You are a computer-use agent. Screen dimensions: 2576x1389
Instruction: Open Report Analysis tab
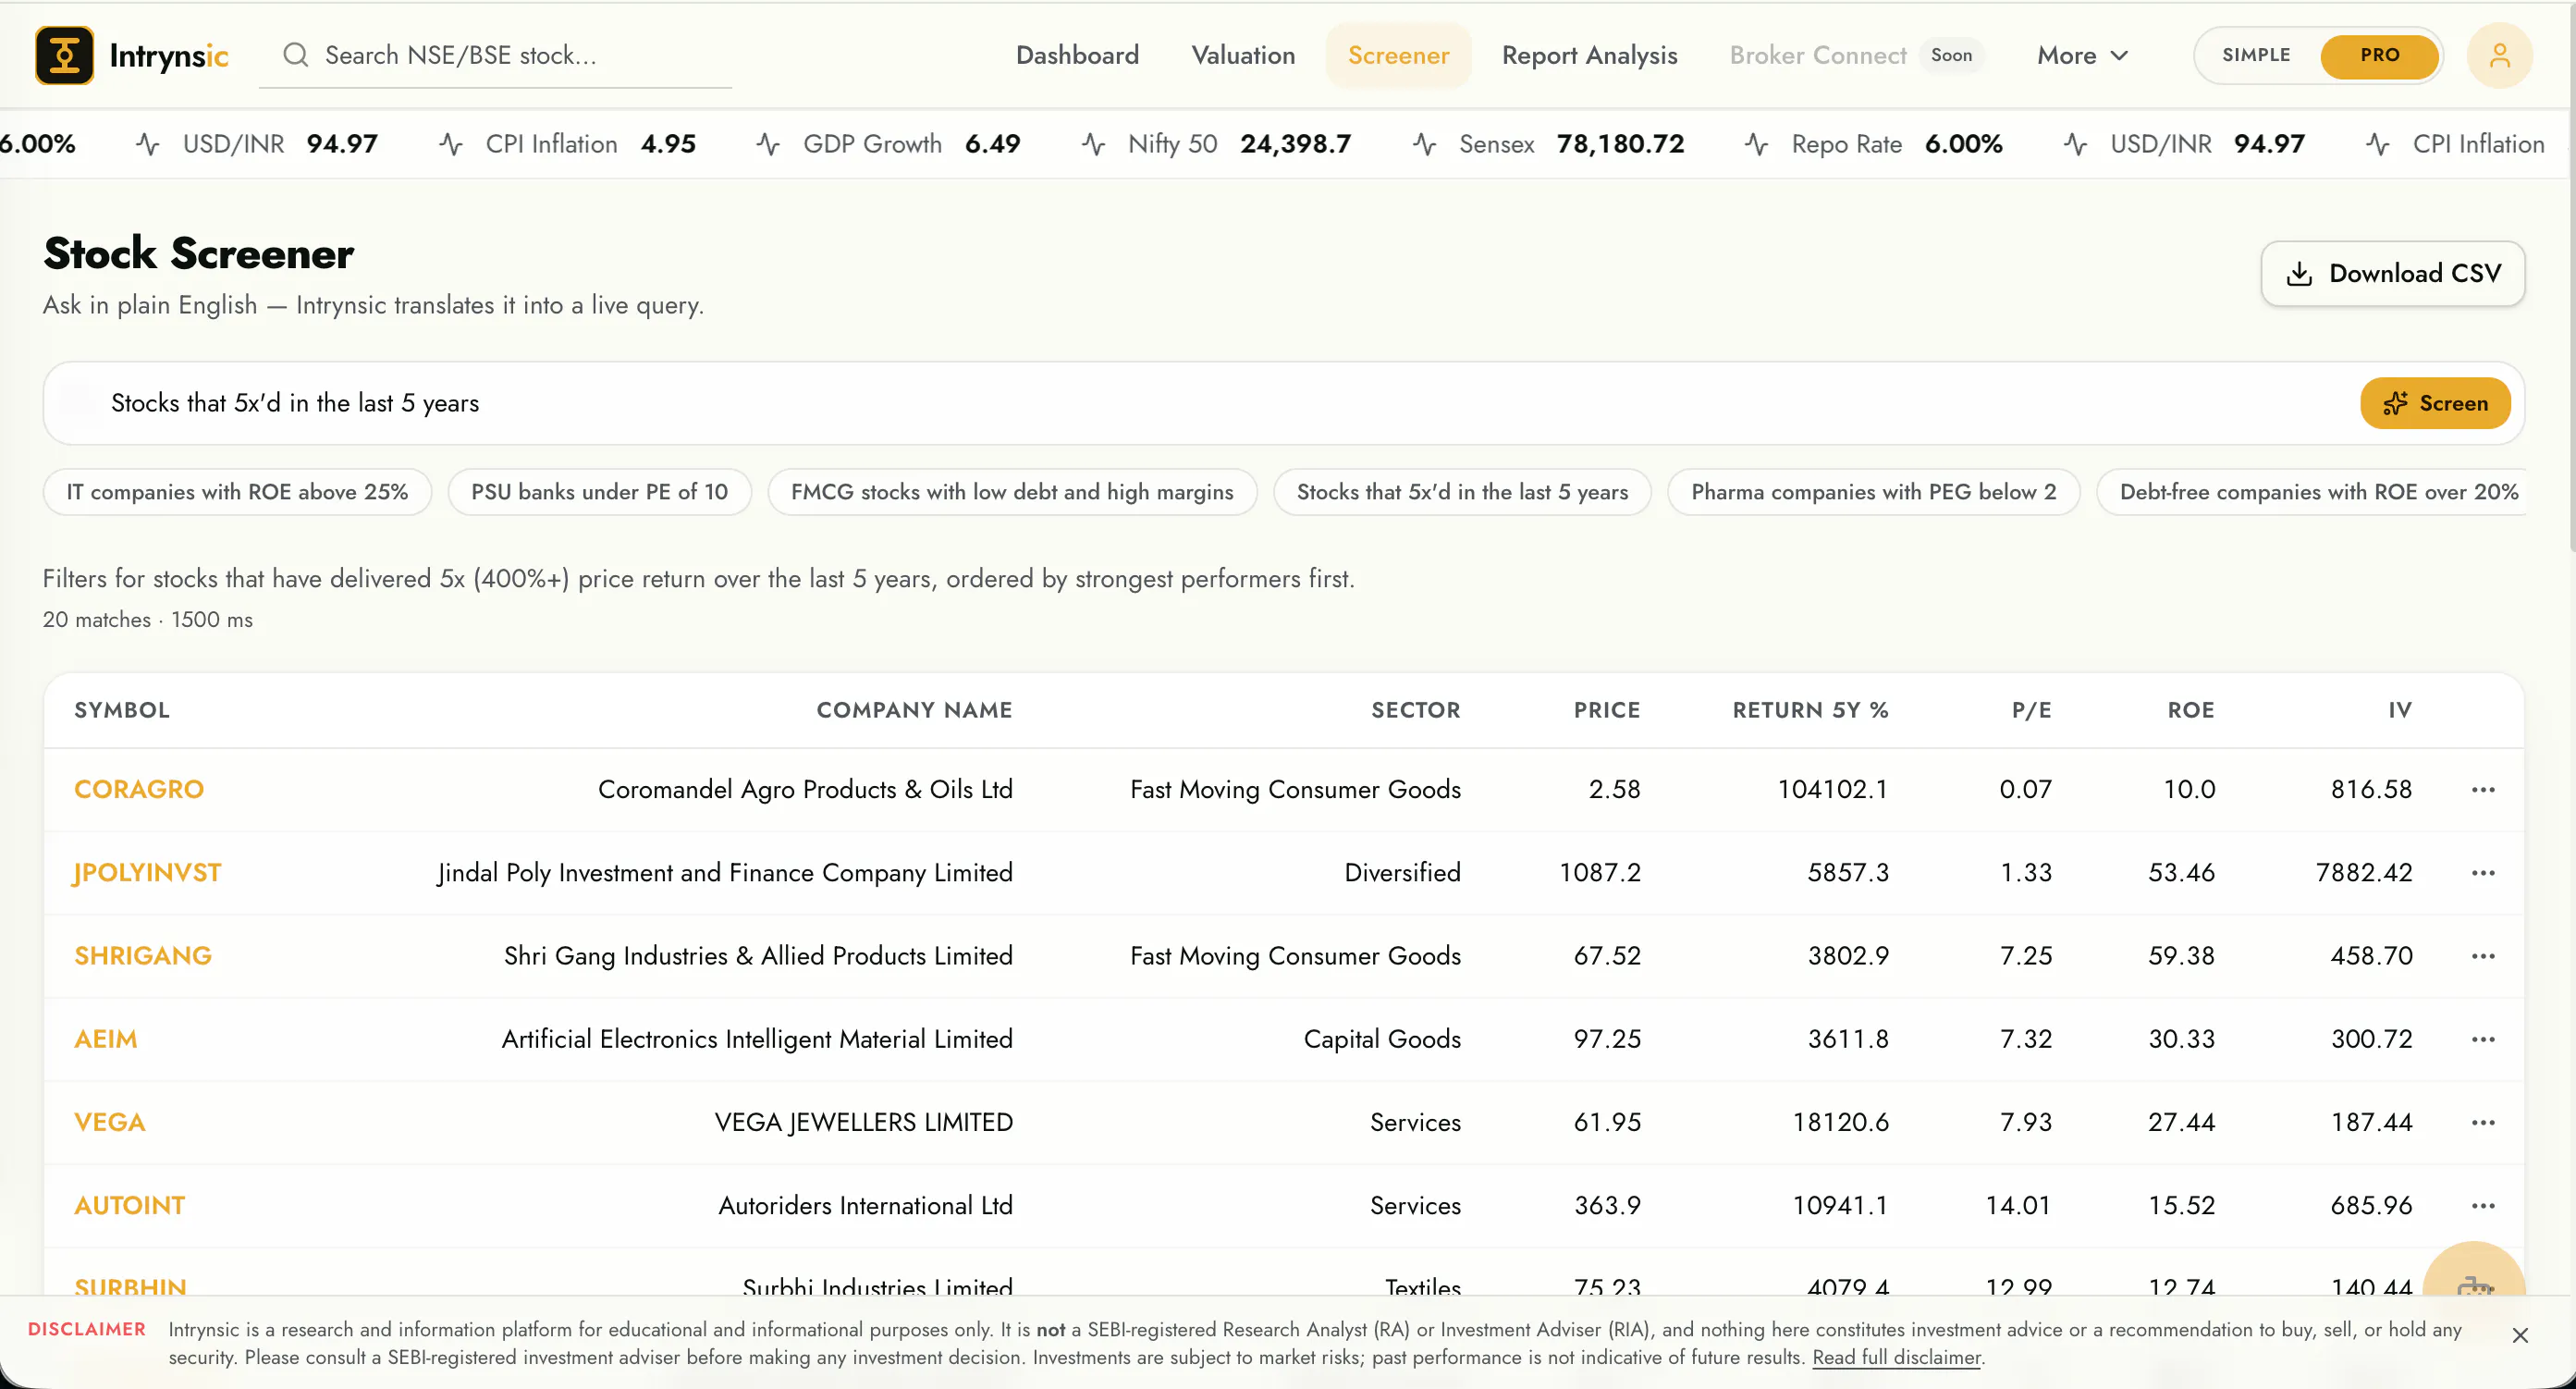point(1589,55)
